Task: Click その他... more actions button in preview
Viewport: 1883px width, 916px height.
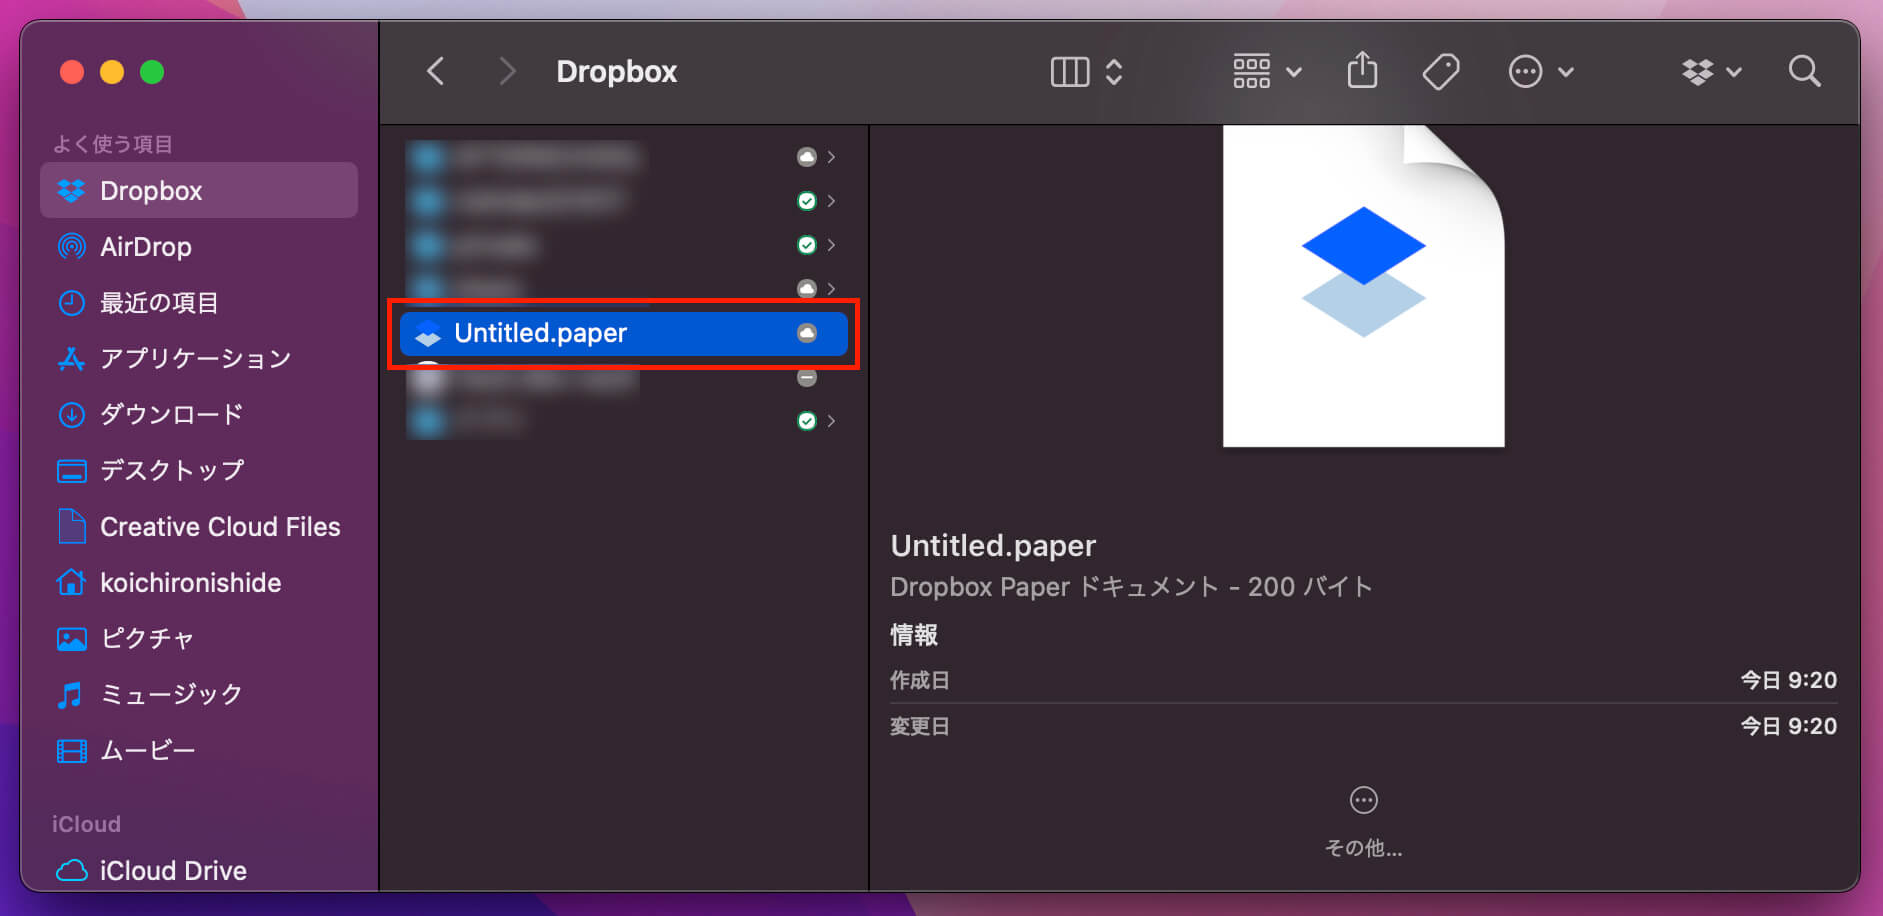Action: 1363,824
